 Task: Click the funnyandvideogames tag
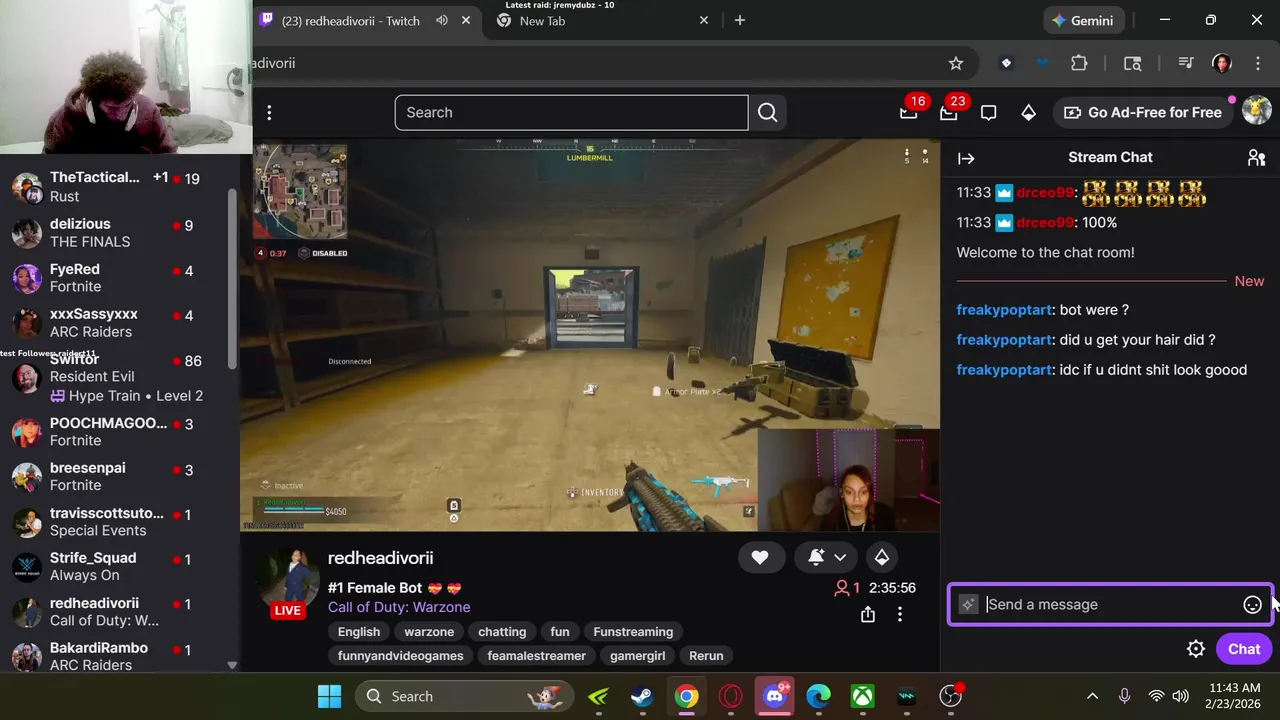click(400, 656)
